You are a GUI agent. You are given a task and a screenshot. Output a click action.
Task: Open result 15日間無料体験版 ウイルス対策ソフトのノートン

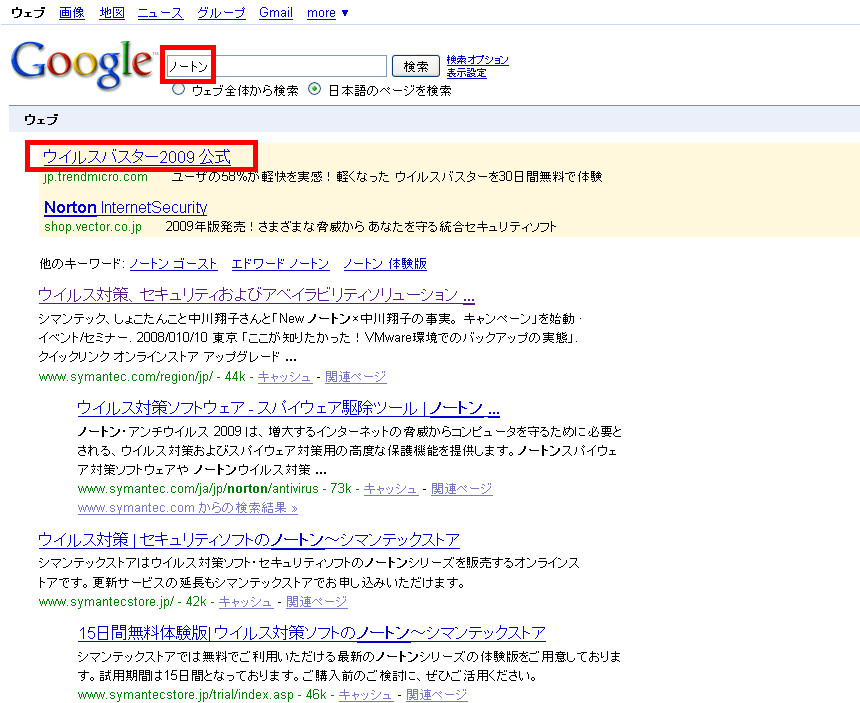coord(312,633)
